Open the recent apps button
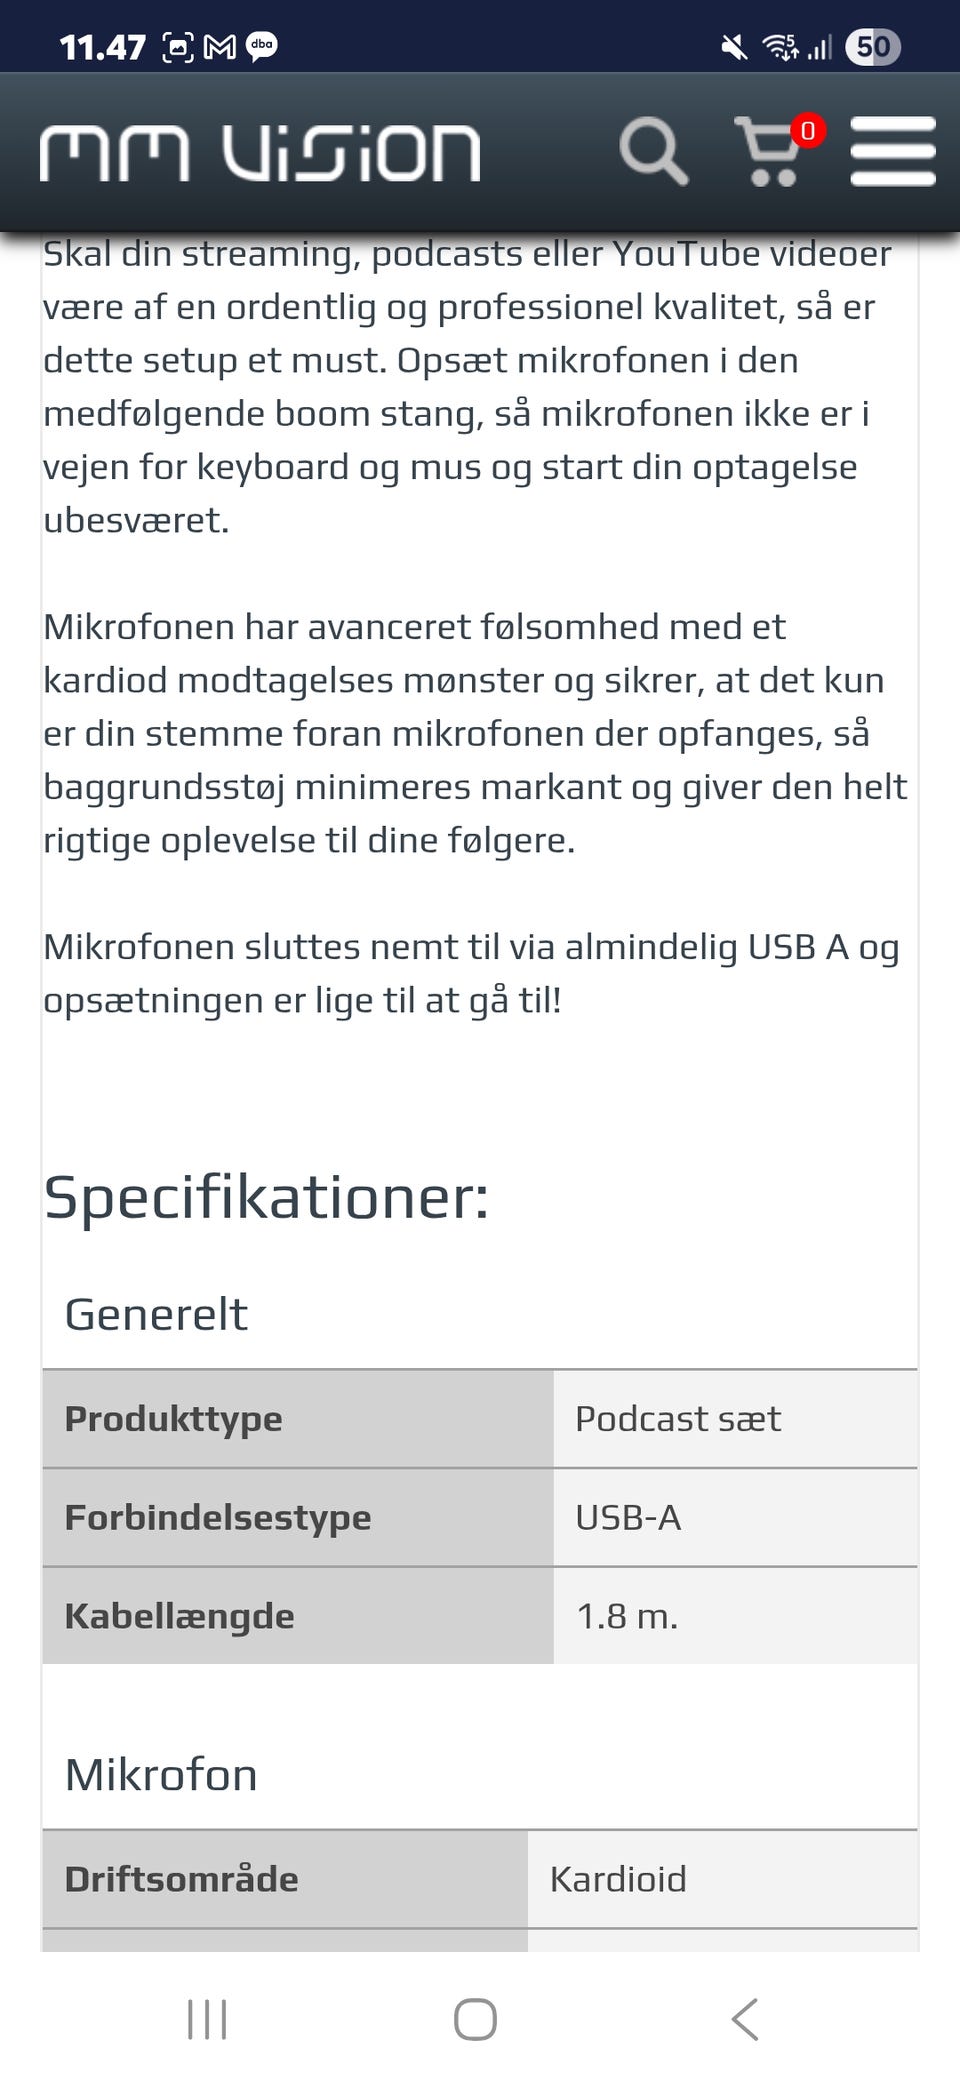960x2080 pixels. pos(207,2018)
